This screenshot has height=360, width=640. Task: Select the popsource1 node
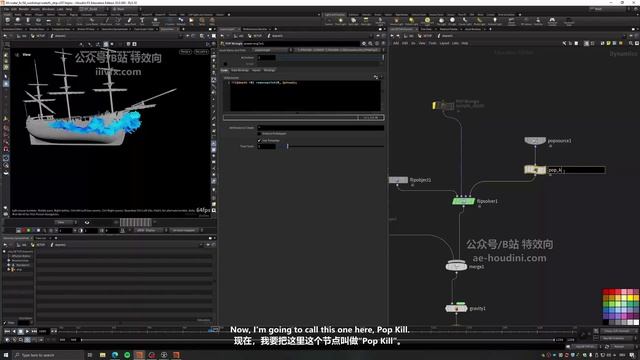coord(535,140)
